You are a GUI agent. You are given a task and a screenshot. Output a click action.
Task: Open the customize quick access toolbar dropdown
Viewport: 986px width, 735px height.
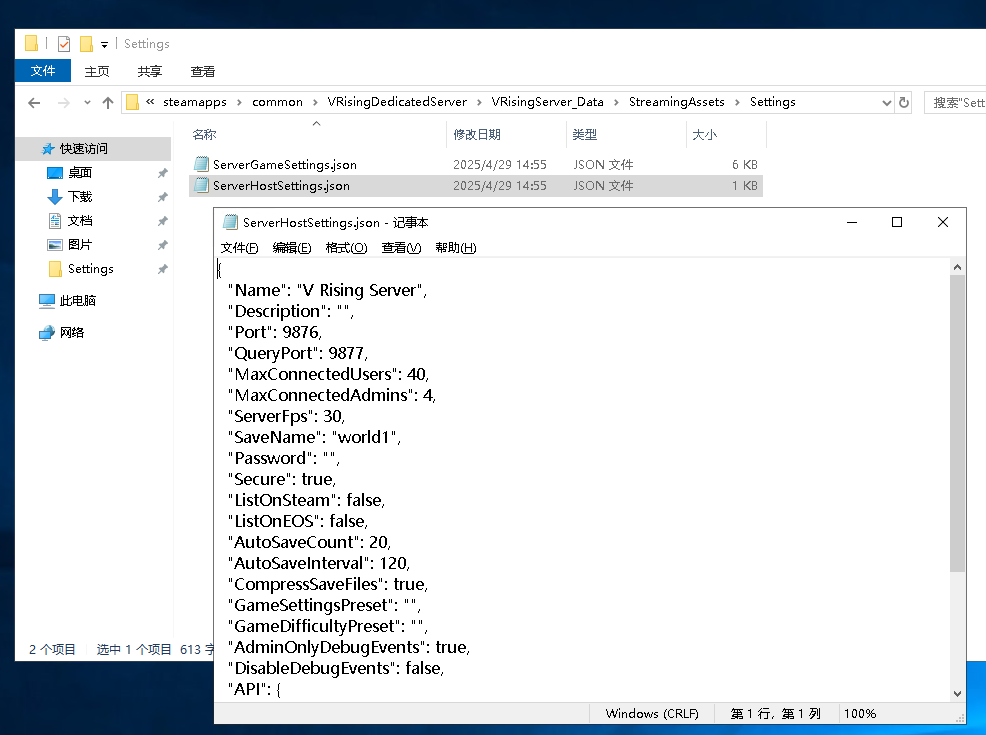coord(104,45)
